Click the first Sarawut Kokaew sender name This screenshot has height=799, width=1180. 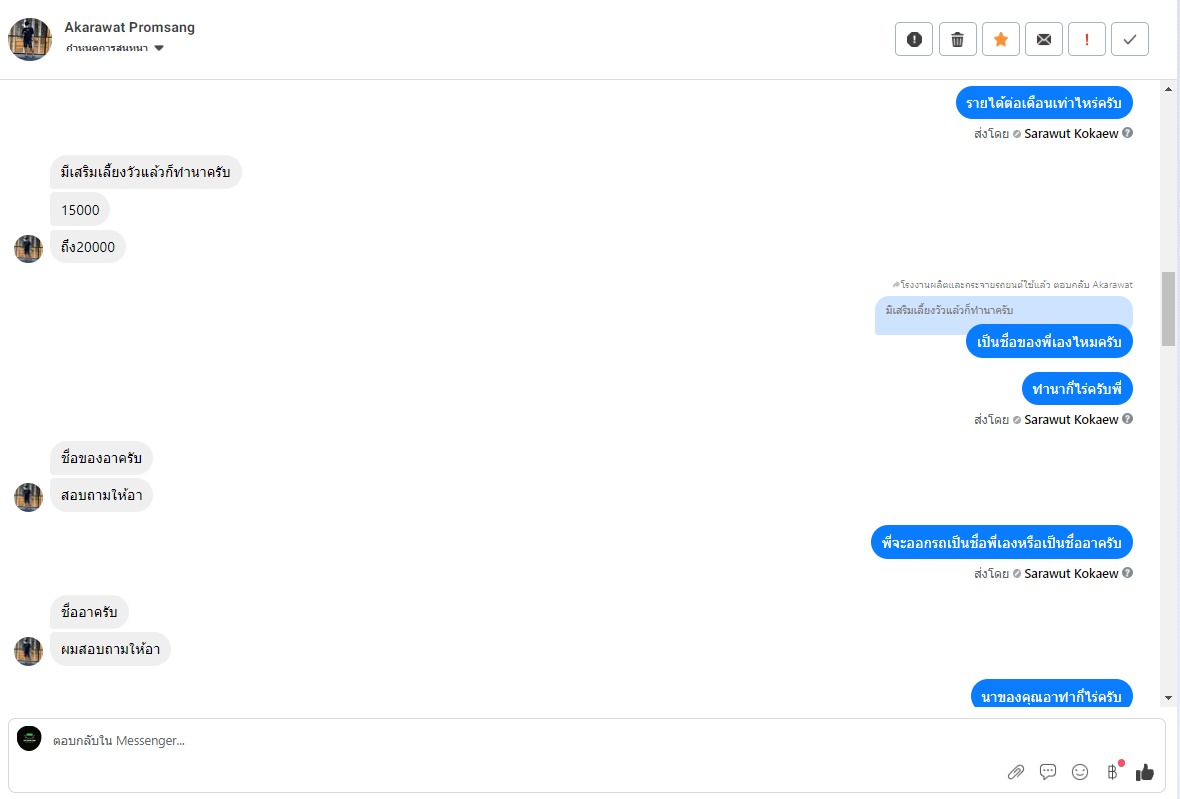point(1071,133)
